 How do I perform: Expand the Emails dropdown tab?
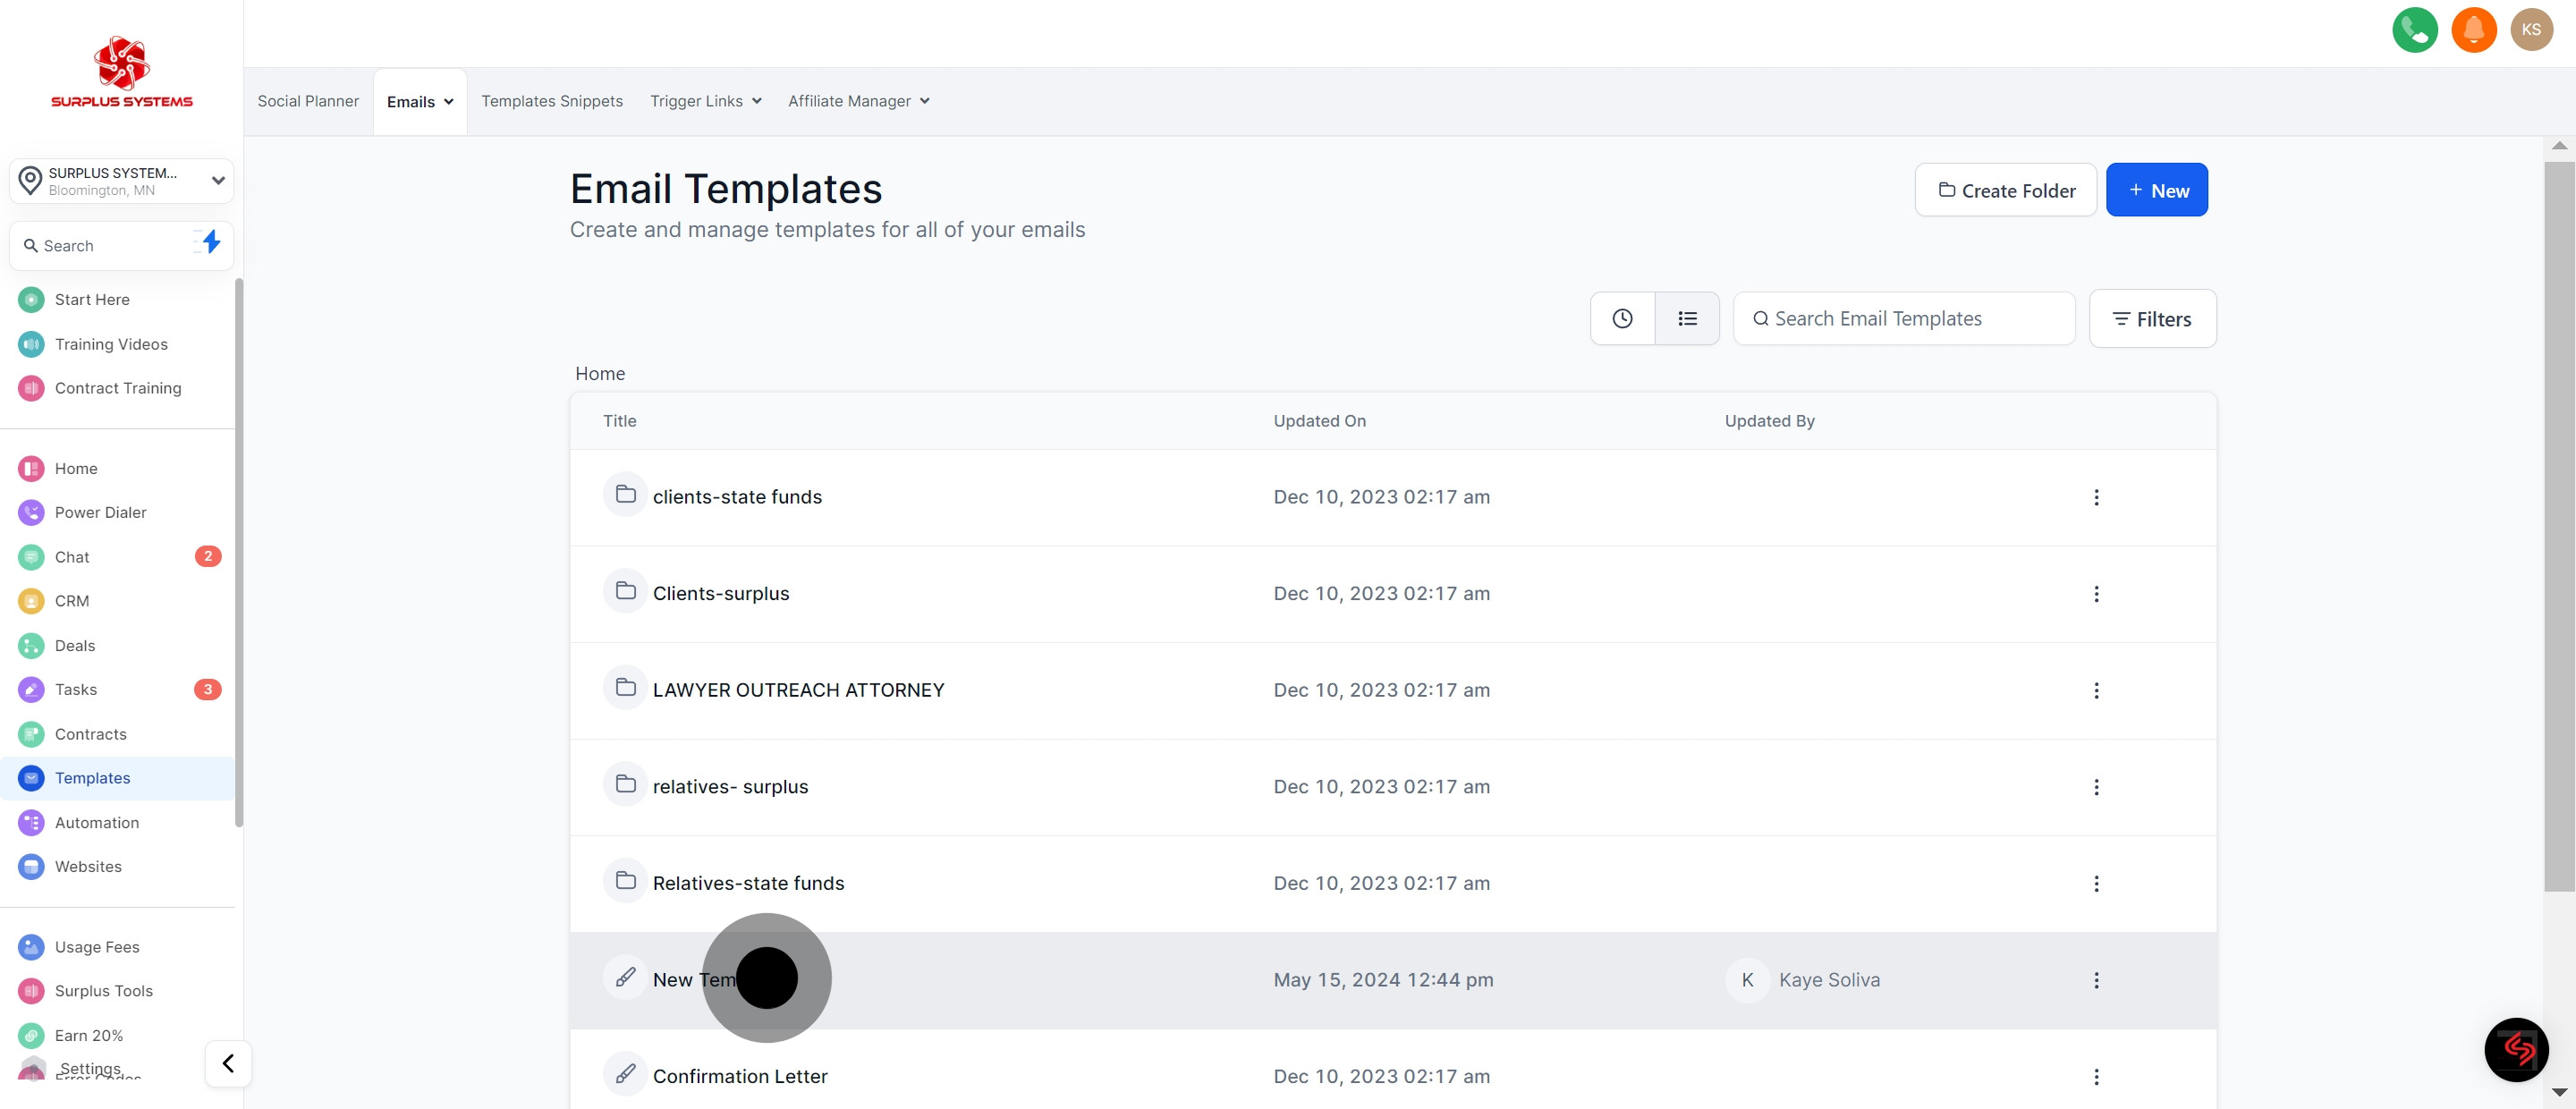[420, 102]
